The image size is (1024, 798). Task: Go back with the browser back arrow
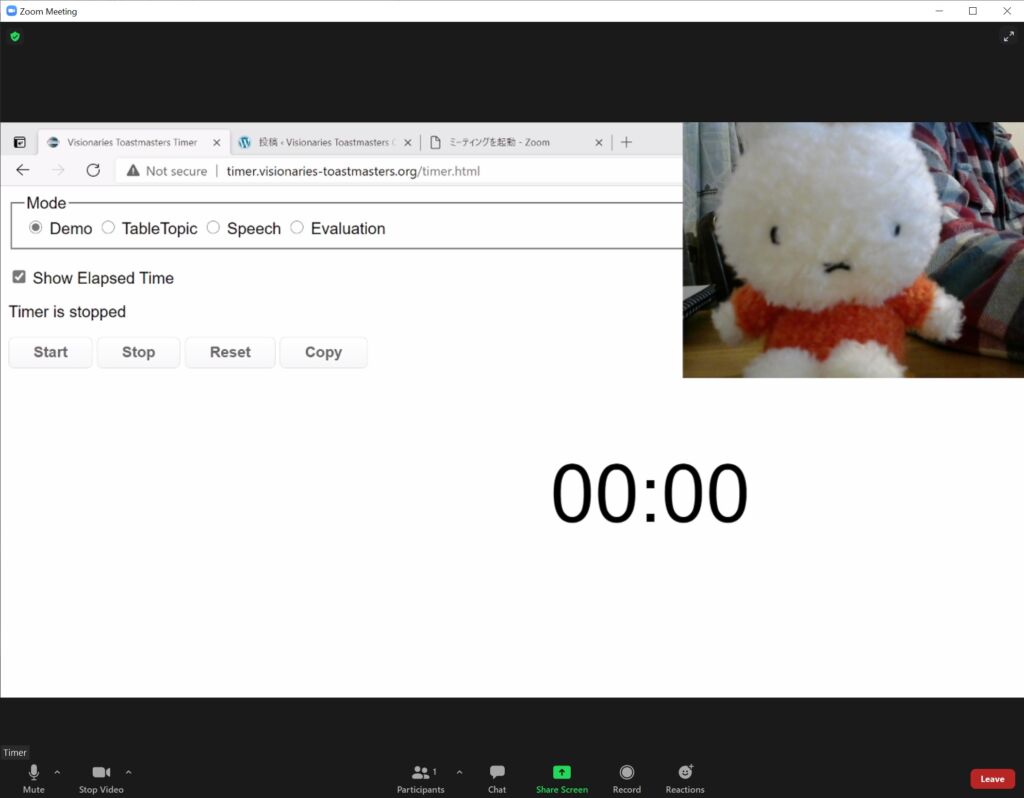coord(23,170)
